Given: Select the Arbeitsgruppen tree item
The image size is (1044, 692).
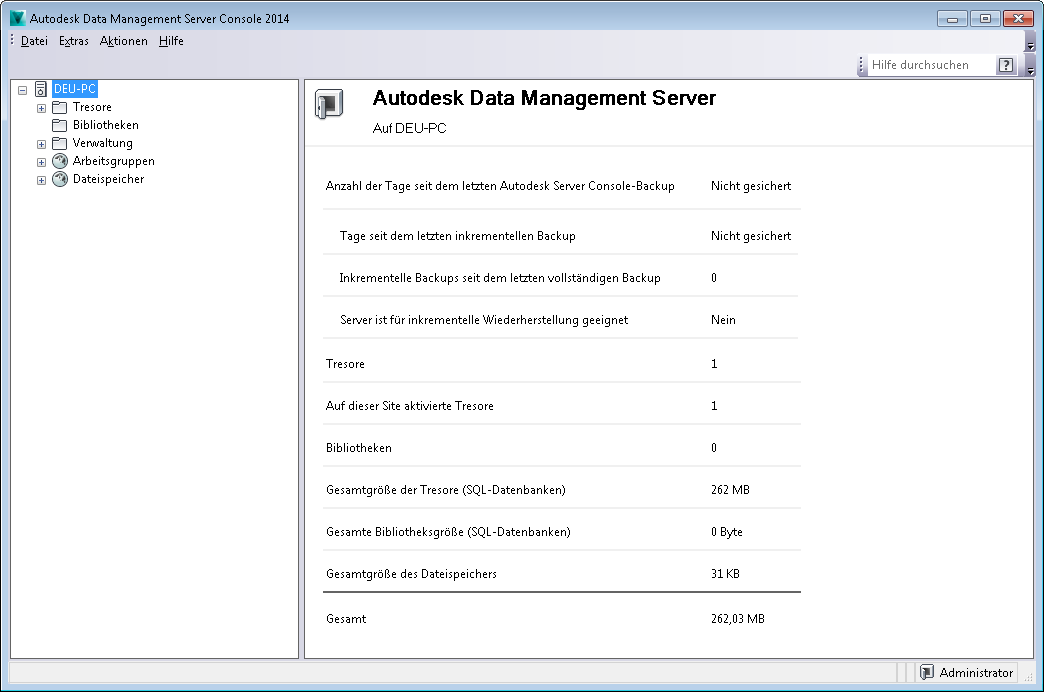Looking at the screenshot, I should point(113,161).
